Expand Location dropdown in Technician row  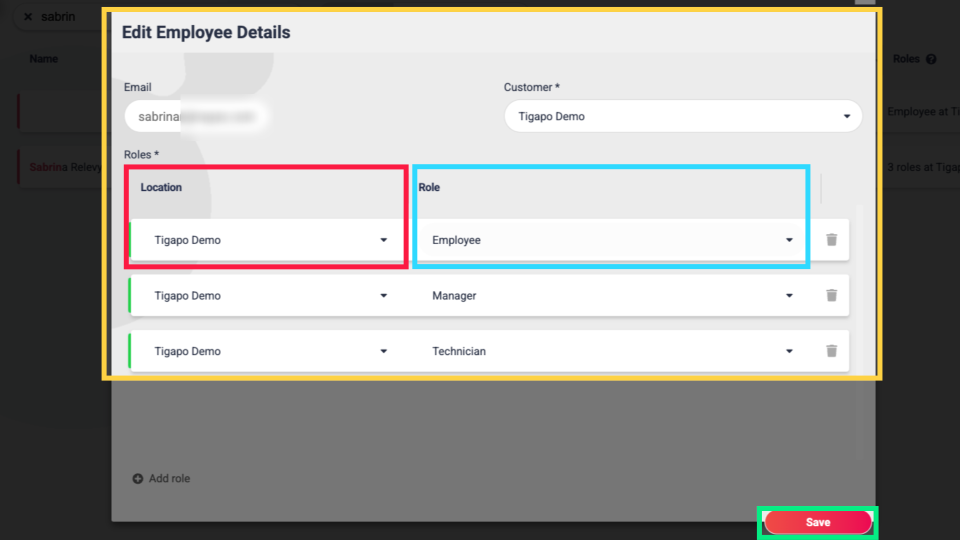[268, 351]
